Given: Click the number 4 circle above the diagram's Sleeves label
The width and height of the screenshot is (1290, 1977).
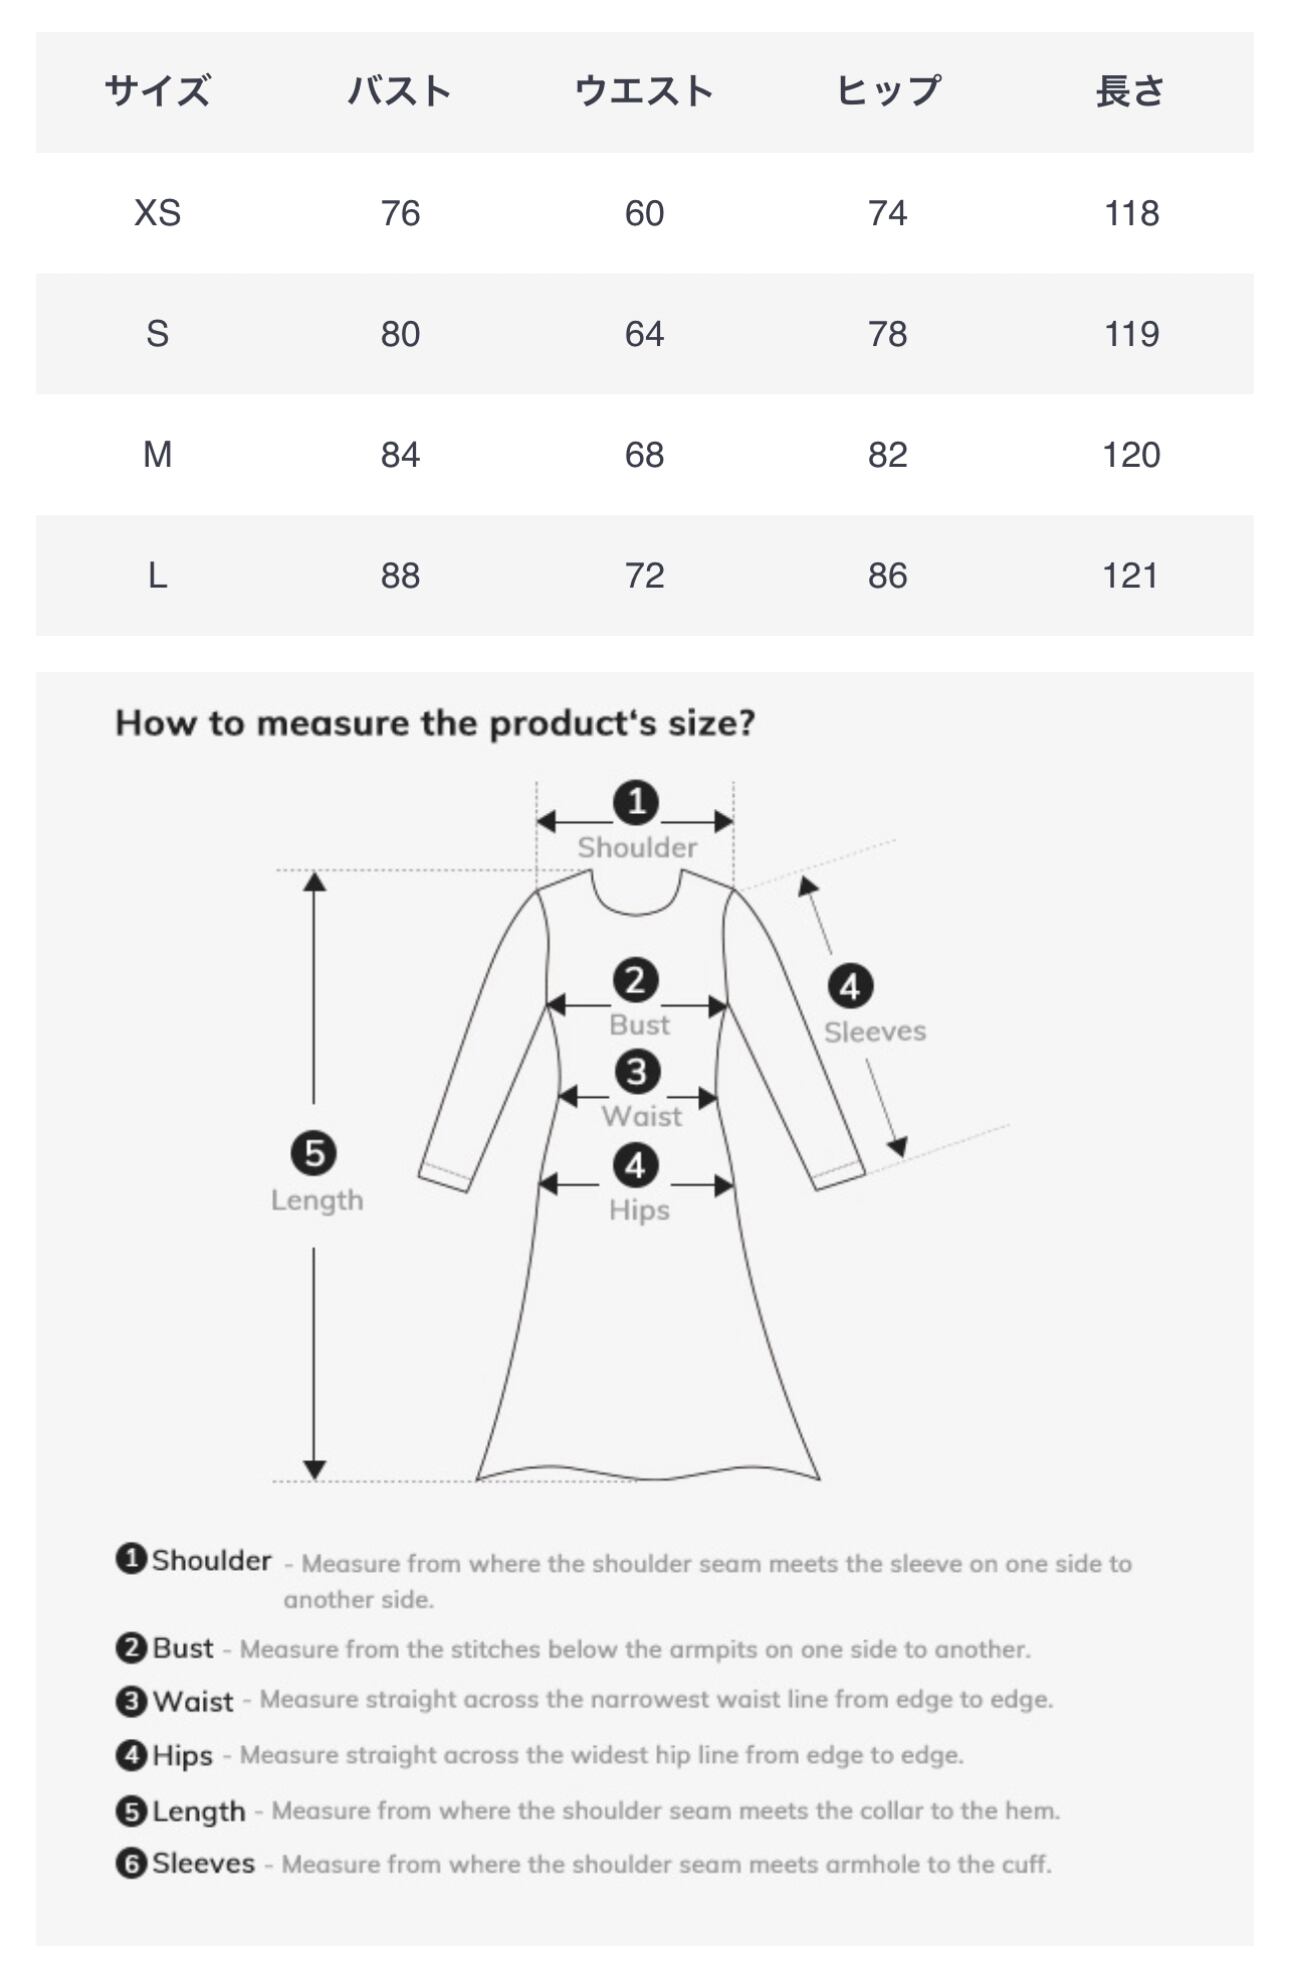Looking at the screenshot, I should [x=850, y=987].
